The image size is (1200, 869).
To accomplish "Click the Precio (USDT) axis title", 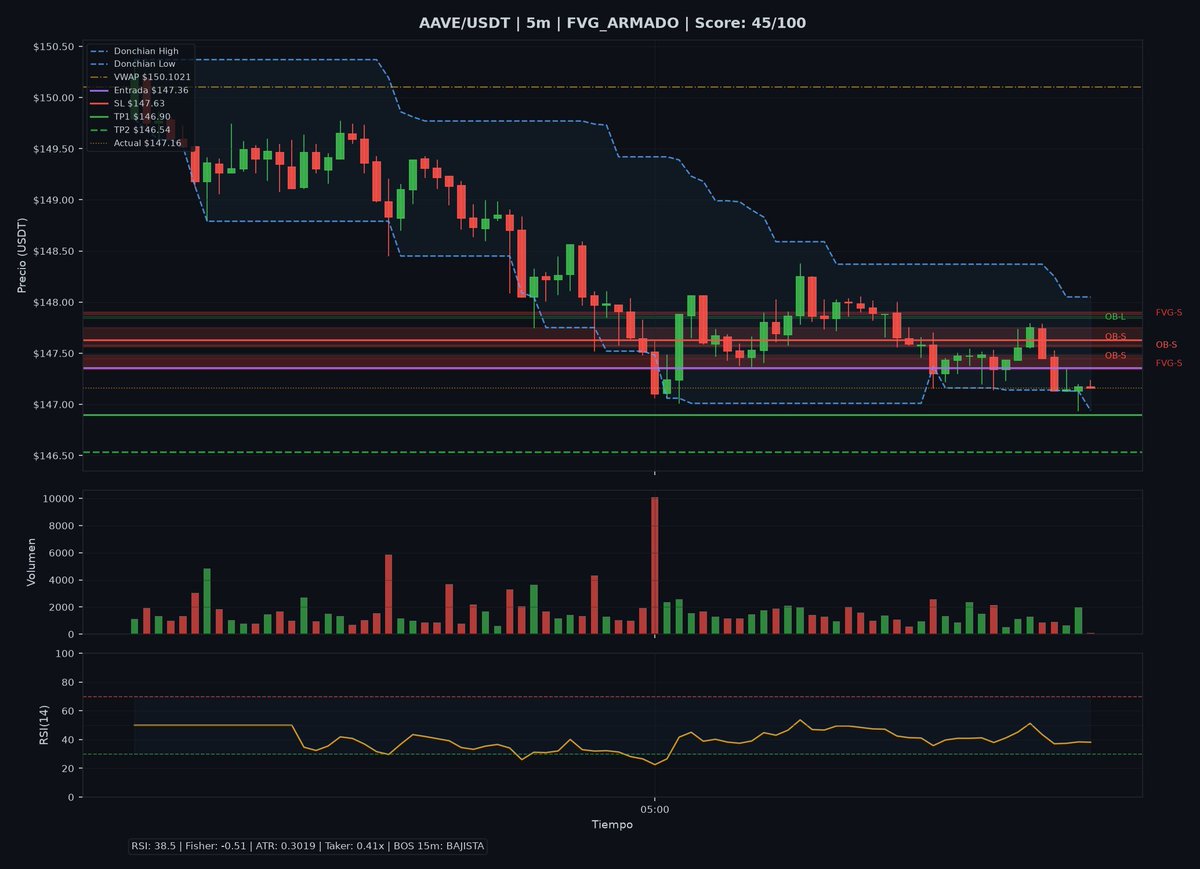I will [x=21, y=255].
